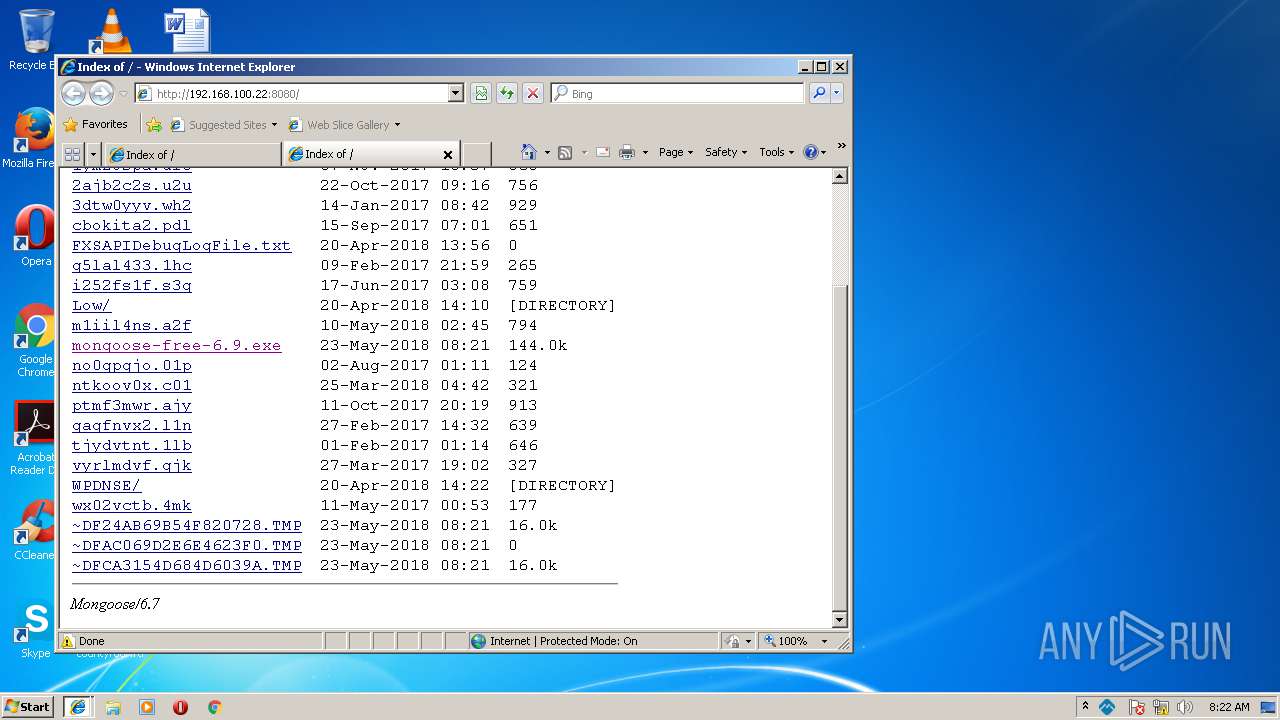Open the Safety menu

click(726, 152)
